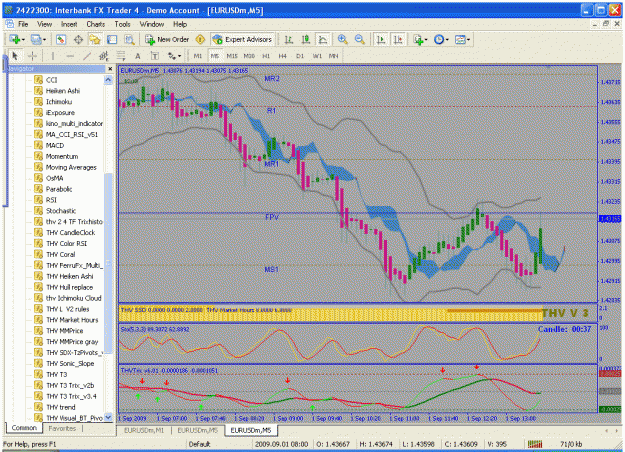
Task: Expand the Periods dropdown arrow
Action: point(447,40)
